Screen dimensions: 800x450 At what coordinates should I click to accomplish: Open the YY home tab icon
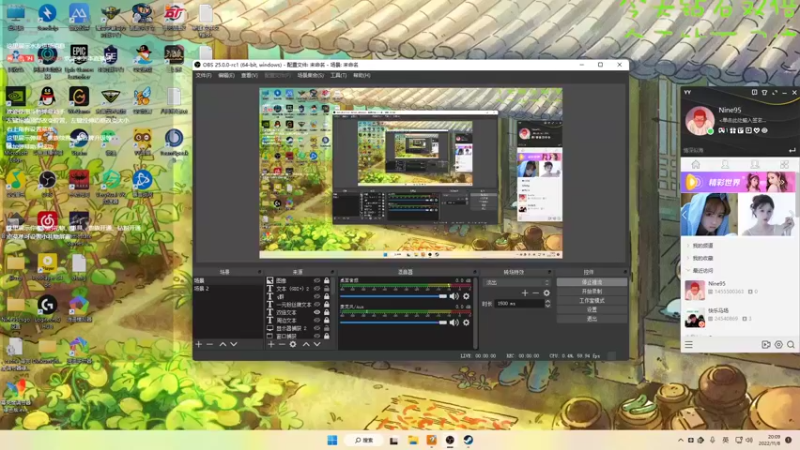[x=695, y=164]
